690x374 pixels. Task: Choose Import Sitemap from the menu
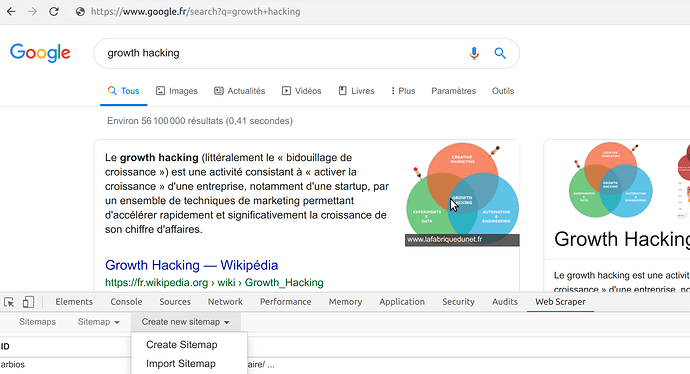tap(181, 363)
